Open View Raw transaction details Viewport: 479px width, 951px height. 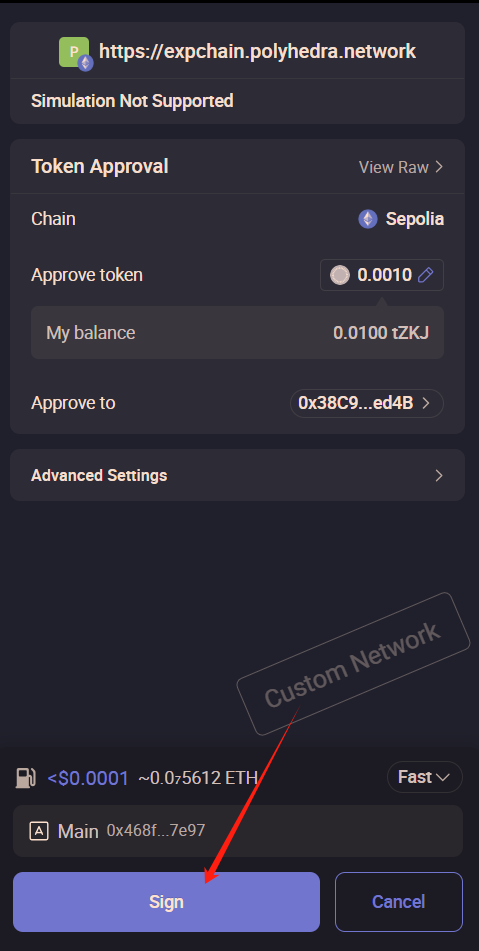(401, 167)
